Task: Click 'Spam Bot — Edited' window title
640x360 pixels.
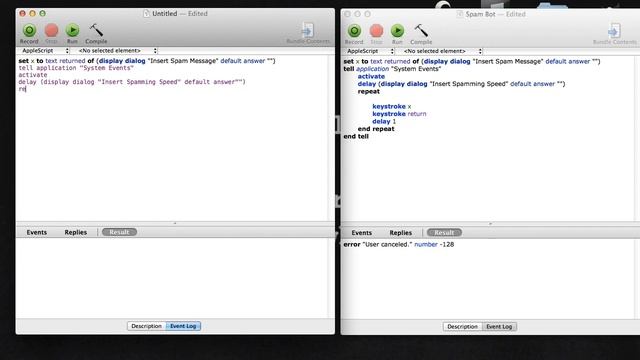Action: (496, 14)
